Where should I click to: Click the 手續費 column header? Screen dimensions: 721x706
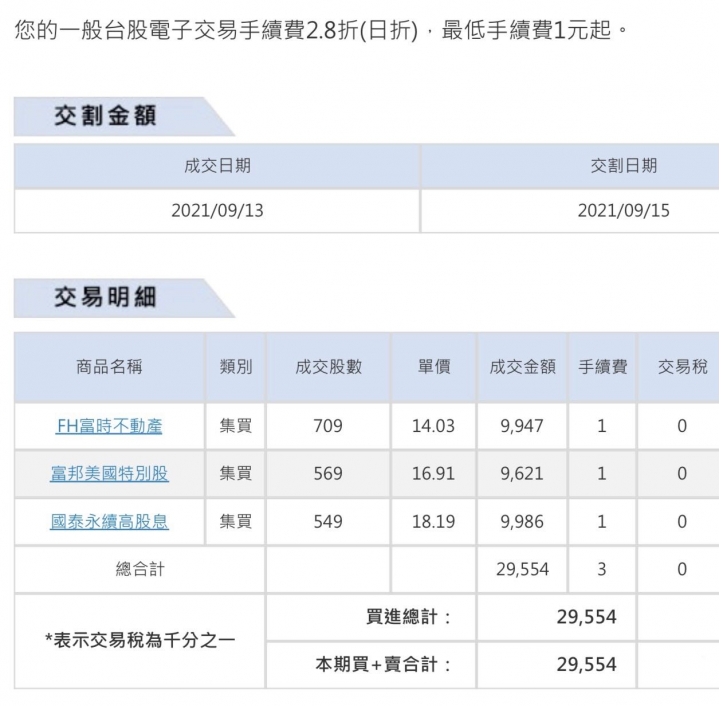click(x=602, y=367)
